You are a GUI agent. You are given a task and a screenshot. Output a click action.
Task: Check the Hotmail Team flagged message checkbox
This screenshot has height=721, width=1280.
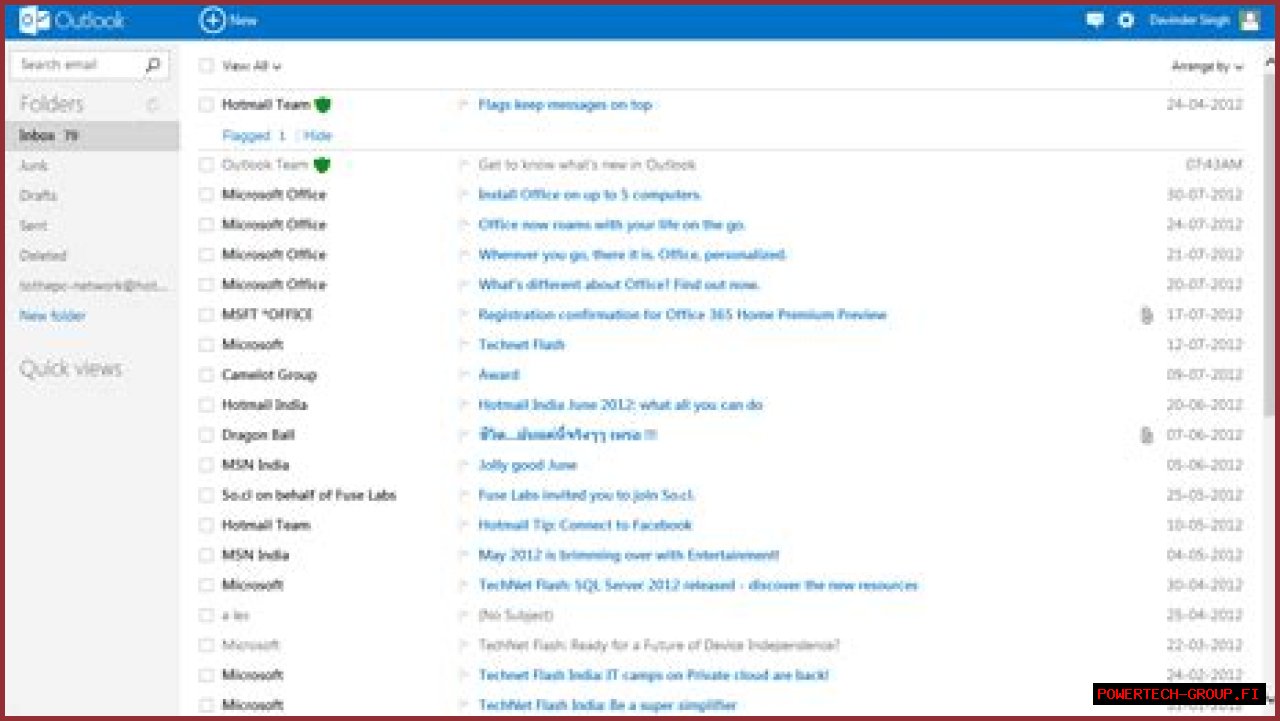tap(206, 105)
